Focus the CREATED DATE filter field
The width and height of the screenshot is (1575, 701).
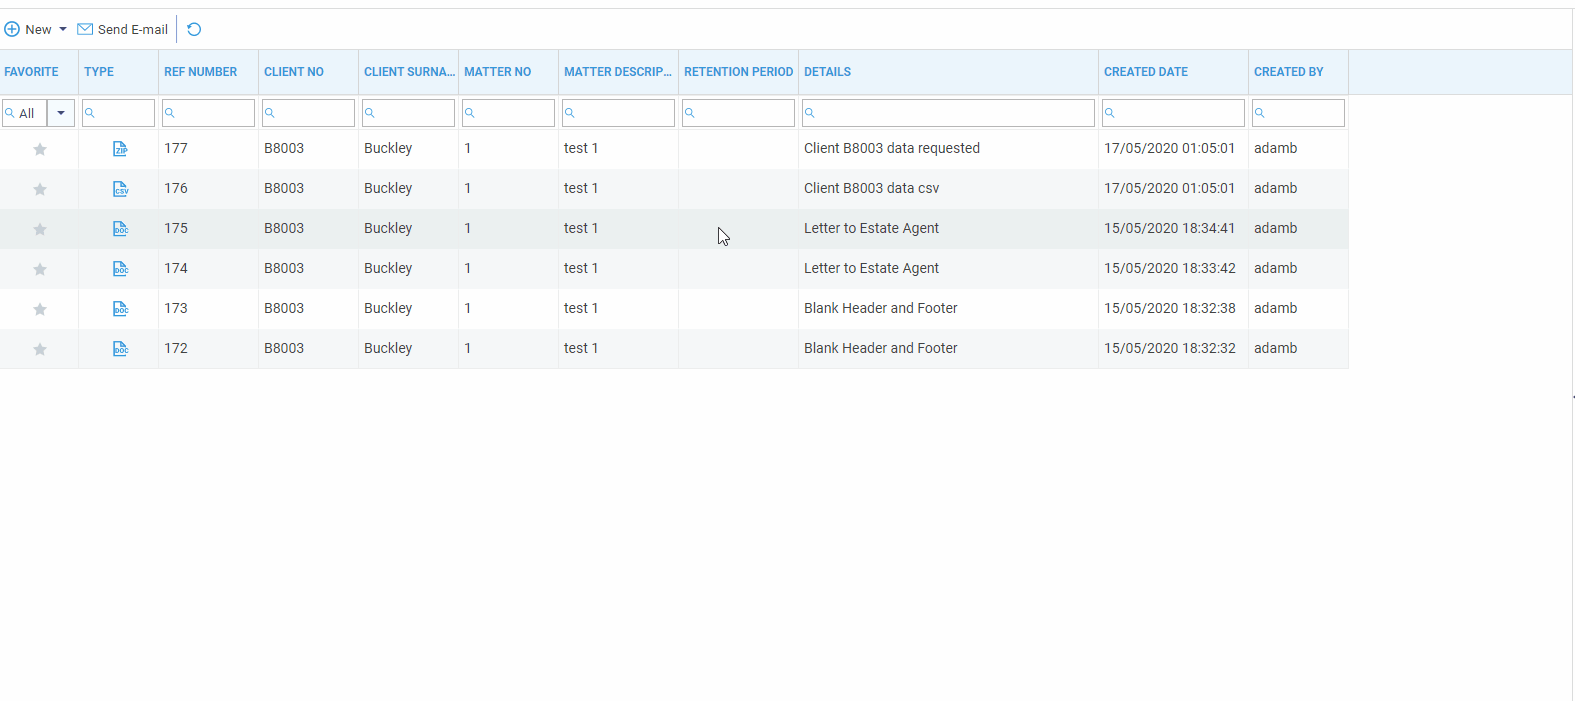(1173, 113)
